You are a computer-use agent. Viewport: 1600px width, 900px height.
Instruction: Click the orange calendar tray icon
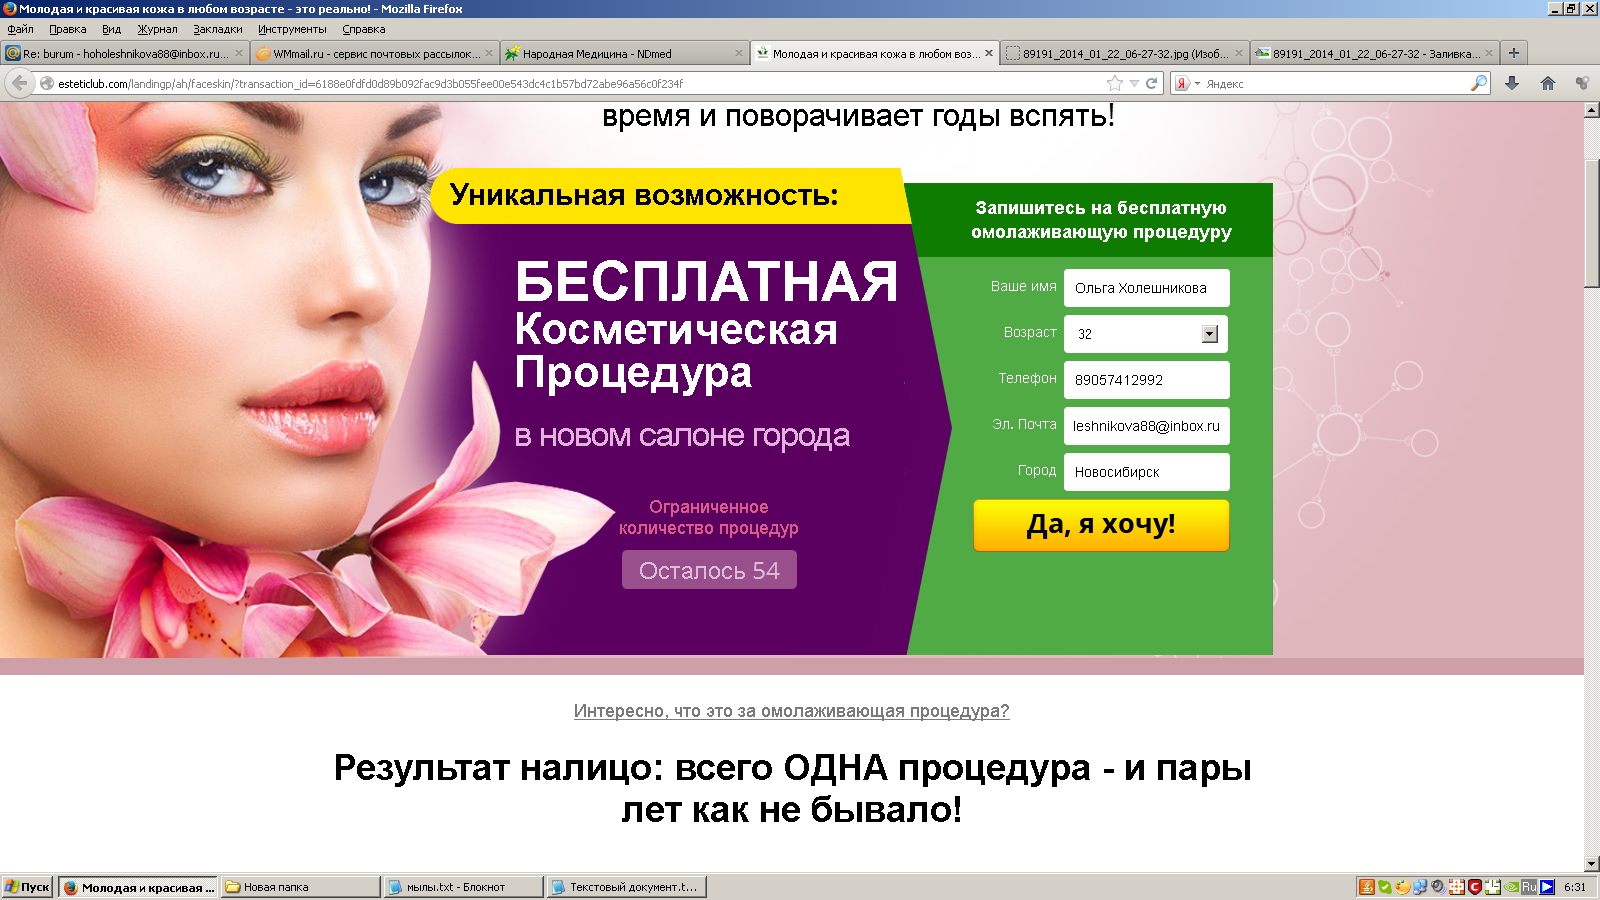(1456, 887)
